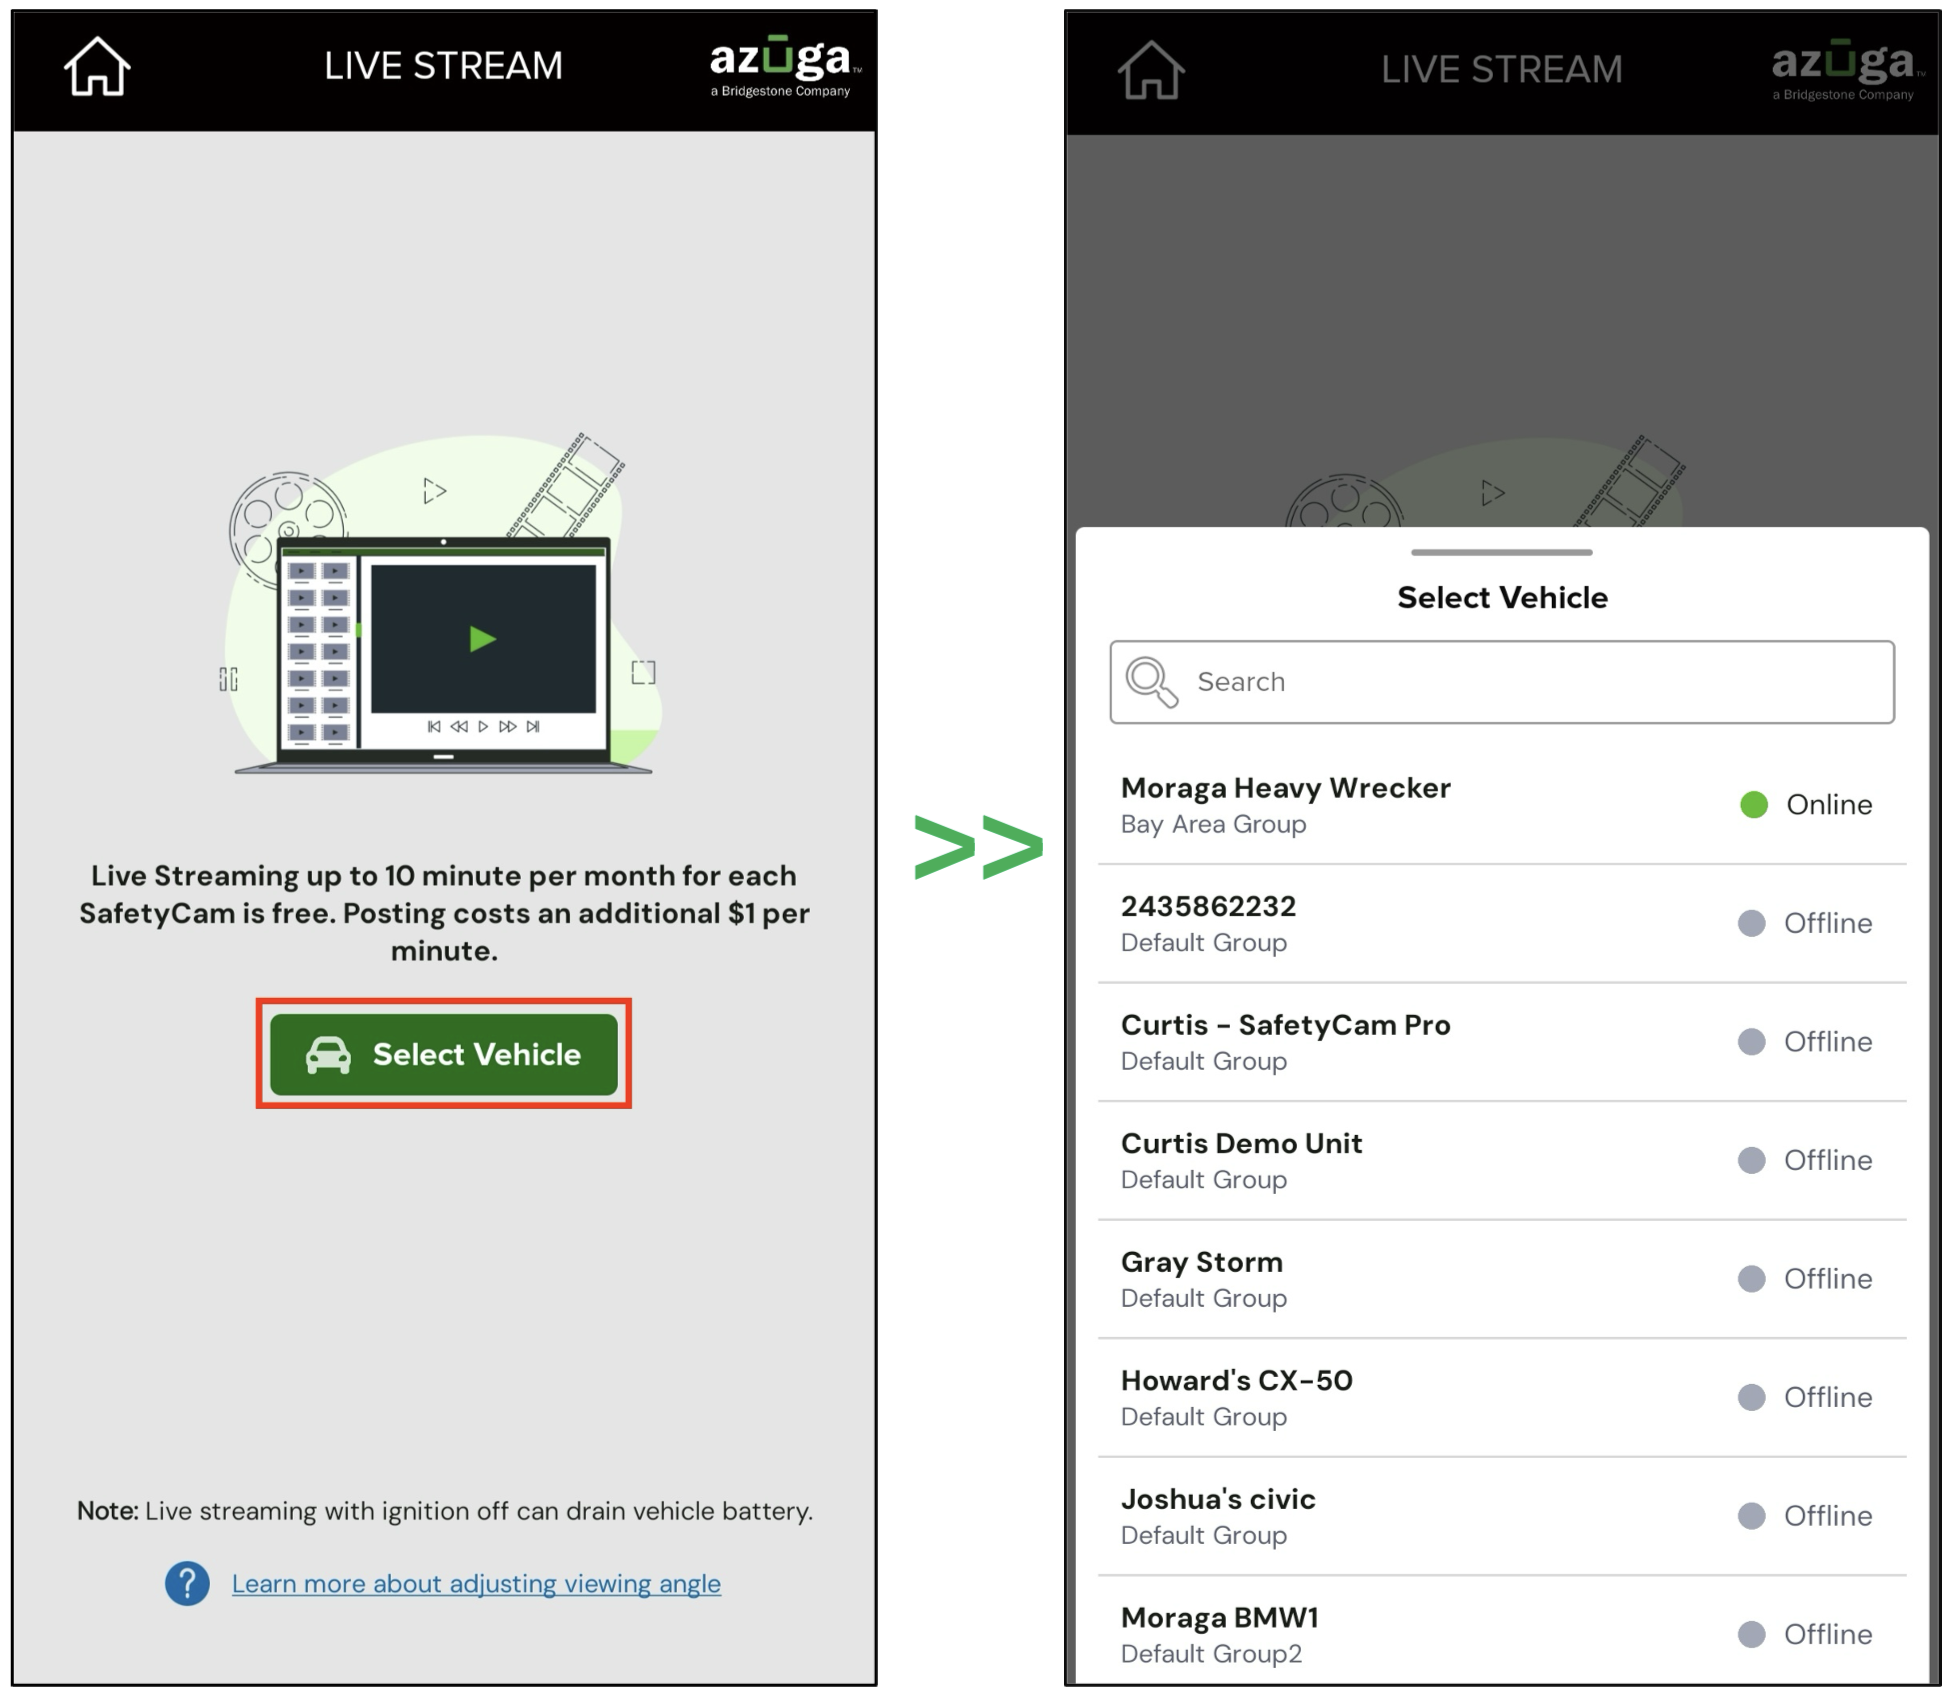This screenshot has width=1954, height=1700.
Task: Click the Azuga logo on left screen
Action: pos(783,68)
